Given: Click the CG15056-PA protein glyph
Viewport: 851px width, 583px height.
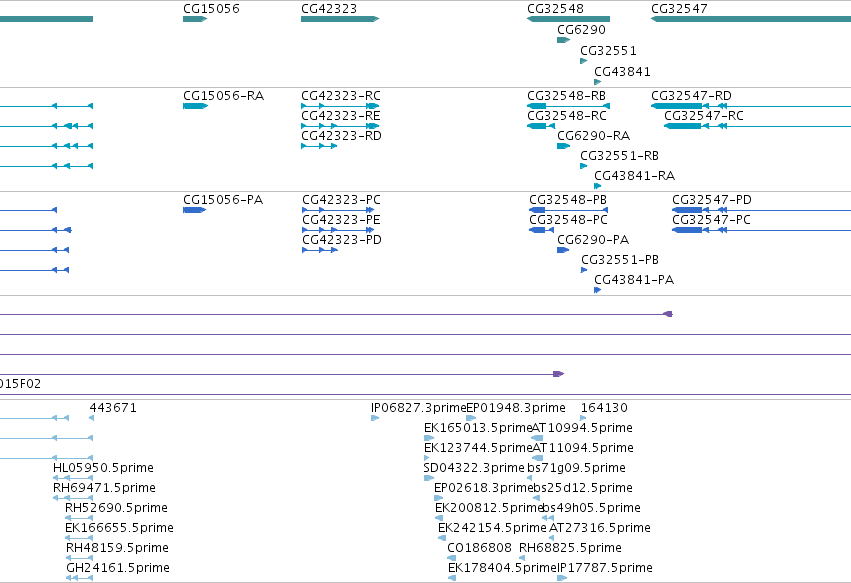Looking at the screenshot, I should click(194, 210).
